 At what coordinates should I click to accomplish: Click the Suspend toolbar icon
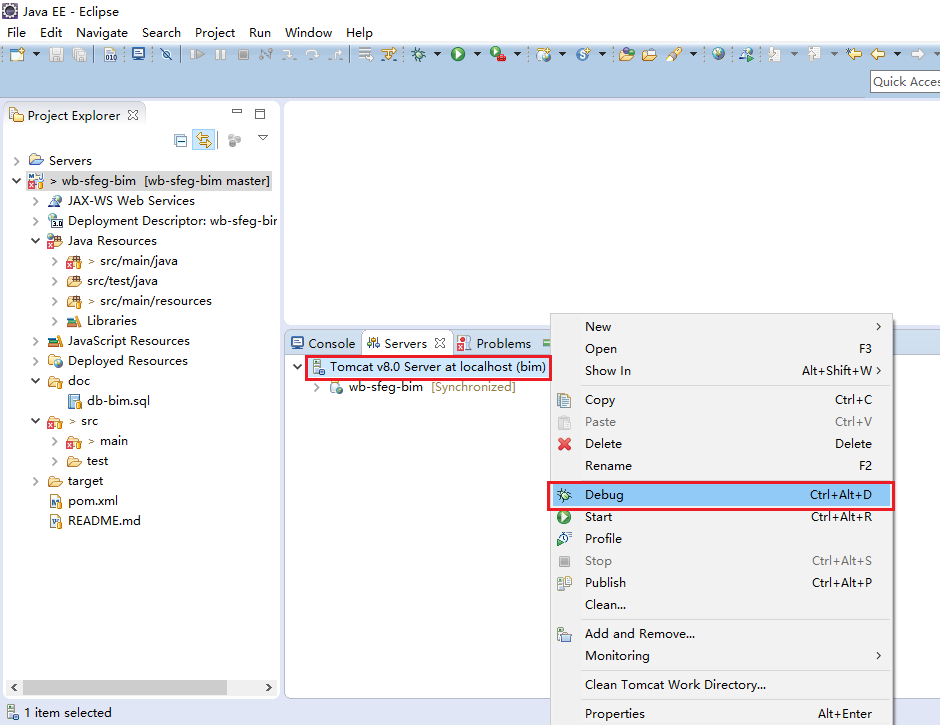[x=221, y=55]
